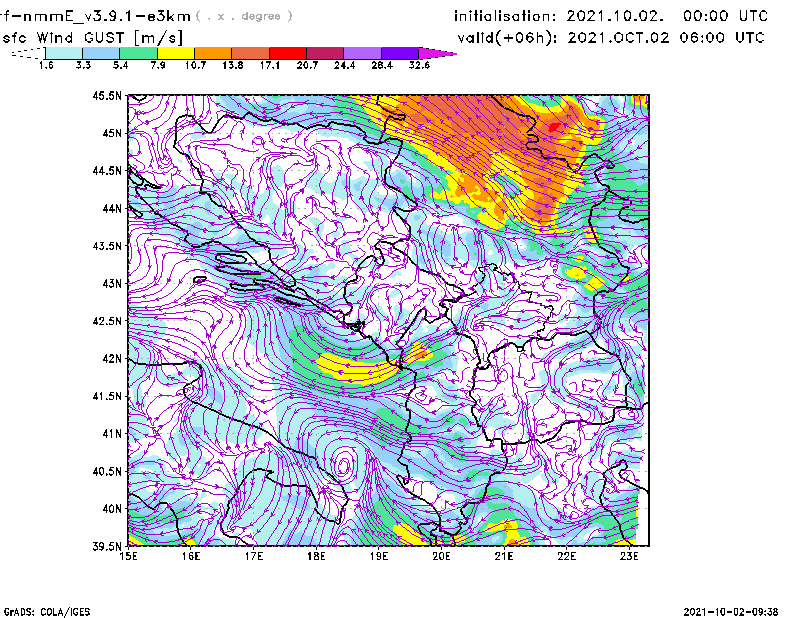
Task: Click the "17E" longitude label
Action: (254, 556)
